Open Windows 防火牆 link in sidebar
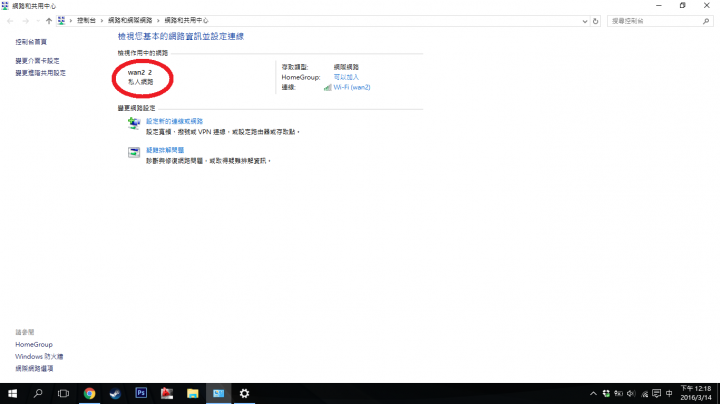720x404 pixels. pyautogui.click(x=39, y=356)
